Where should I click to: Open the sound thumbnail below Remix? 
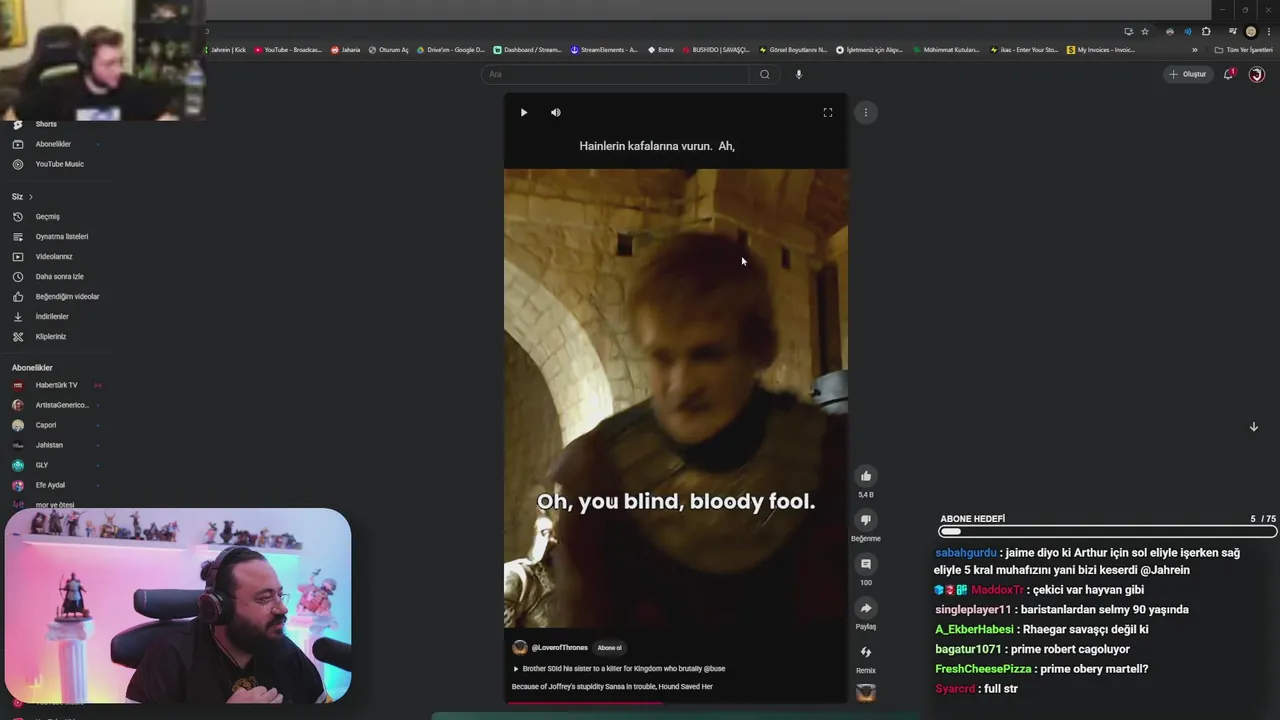[x=866, y=692]
